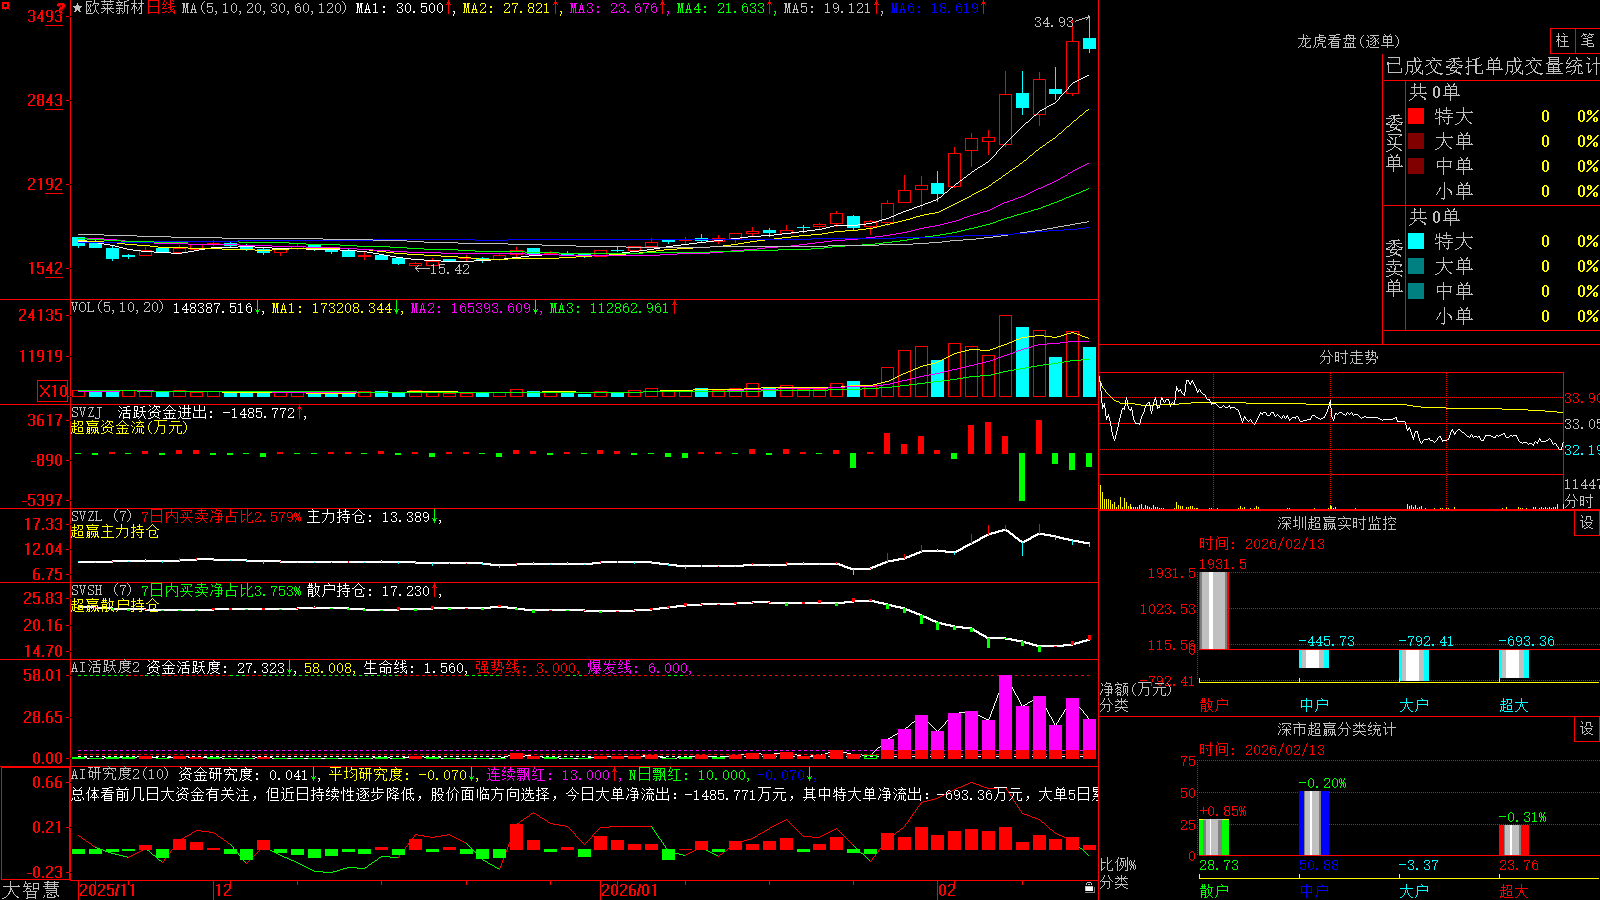Image resolution: width=1600 pixels, height=900 pixels.
Task: Click the 超赢主力持仓 label
Action: [x=115, y=531]
